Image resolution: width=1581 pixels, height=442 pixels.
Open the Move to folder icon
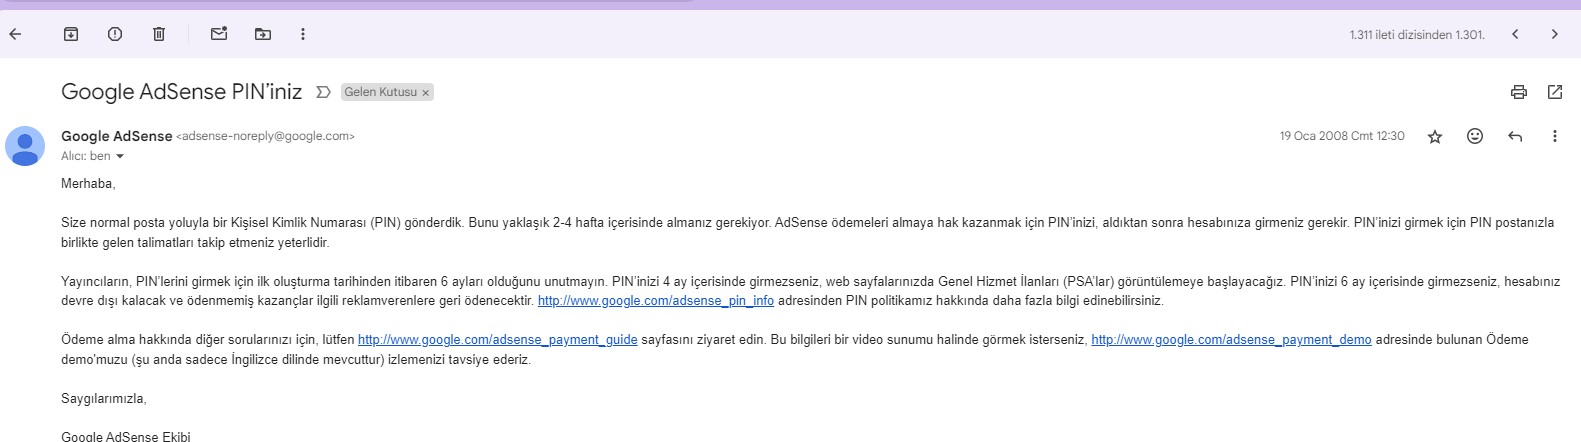[263, 34]
